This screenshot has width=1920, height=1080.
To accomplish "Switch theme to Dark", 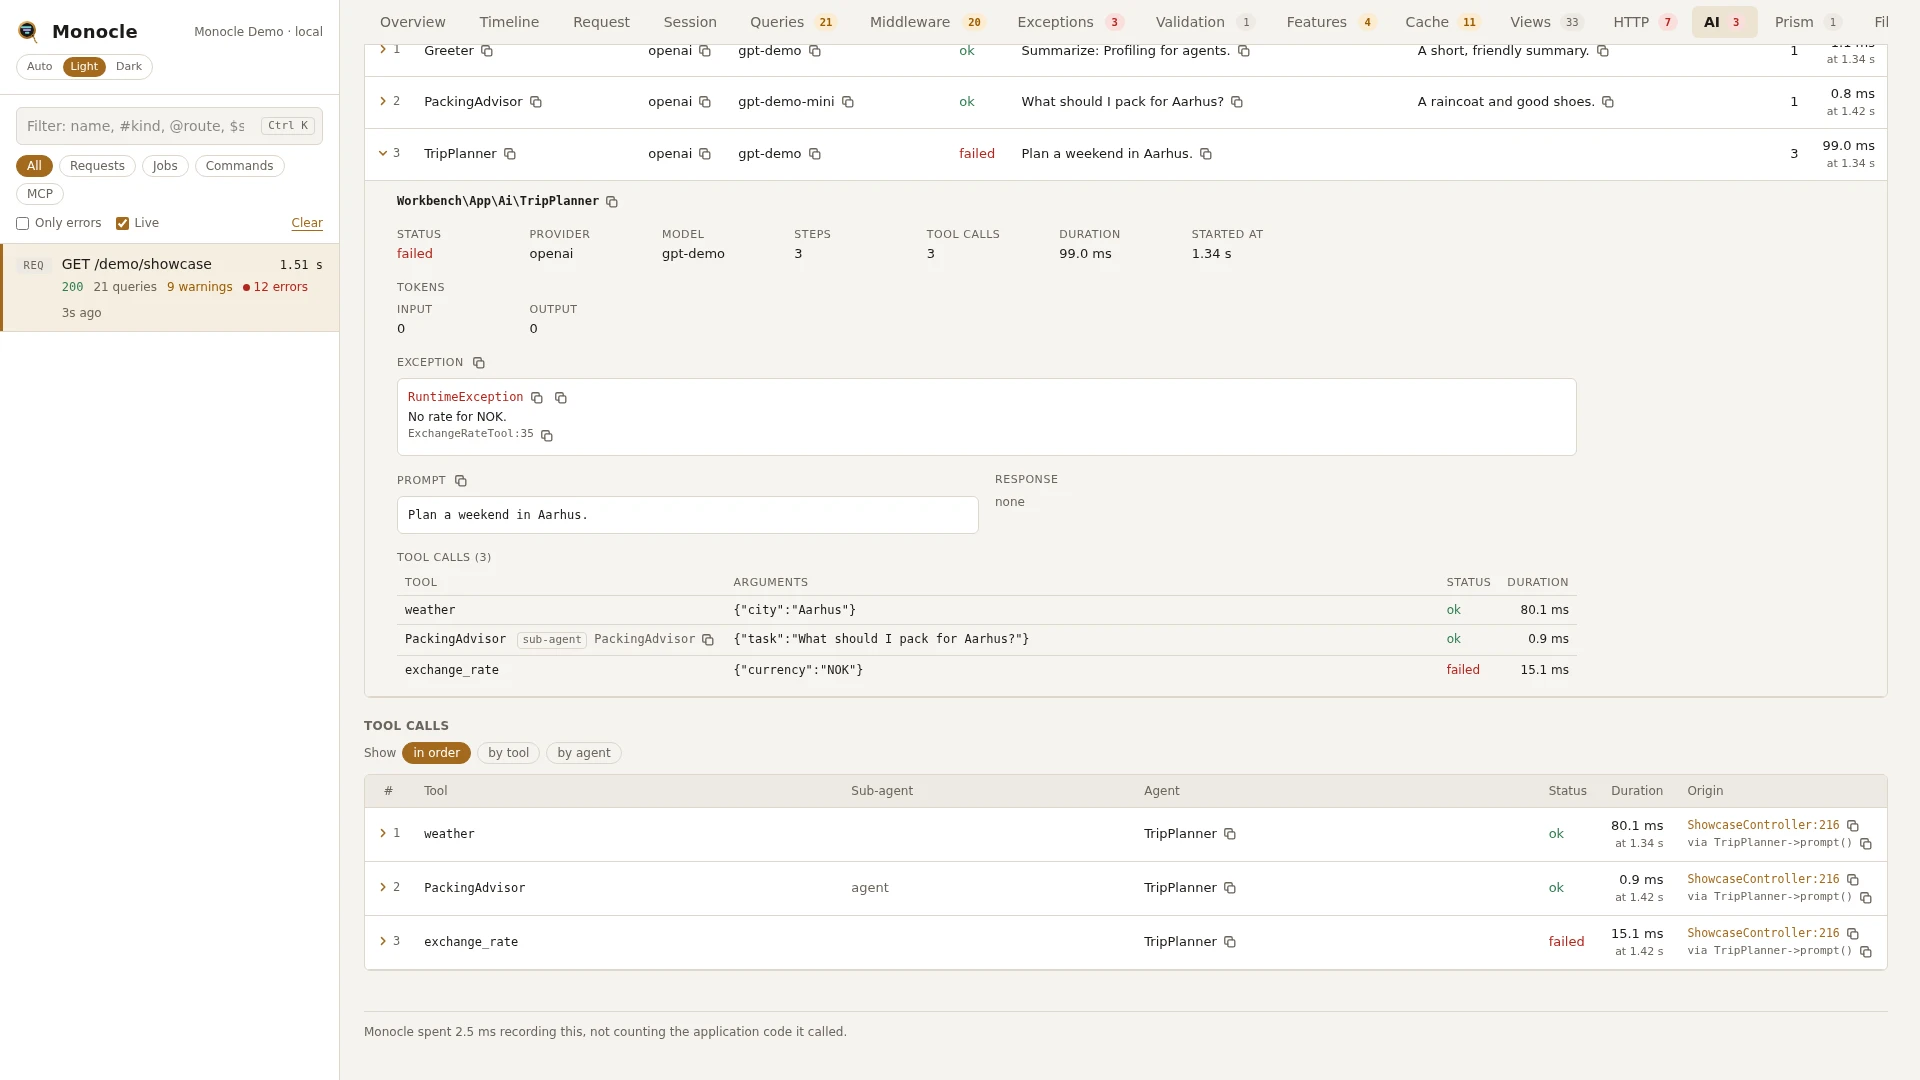I will pos(129,67).
